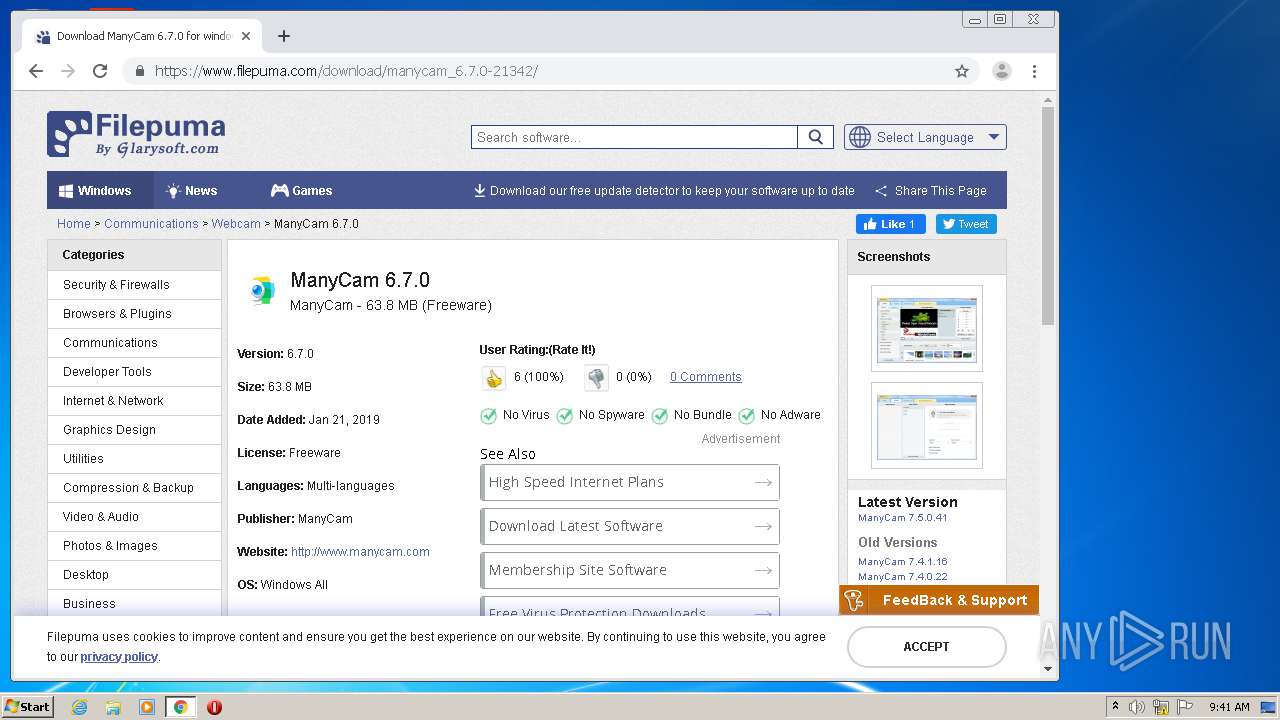Screen dimensions: 1280x720
Task: Go to Webcam breadcrumb
Action: tap(236, 224)
